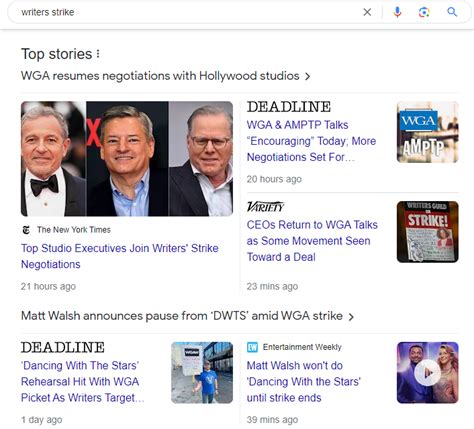
Task: Open the Writers Guild Strike sign thumbnail
Action: tap(428, 232)
